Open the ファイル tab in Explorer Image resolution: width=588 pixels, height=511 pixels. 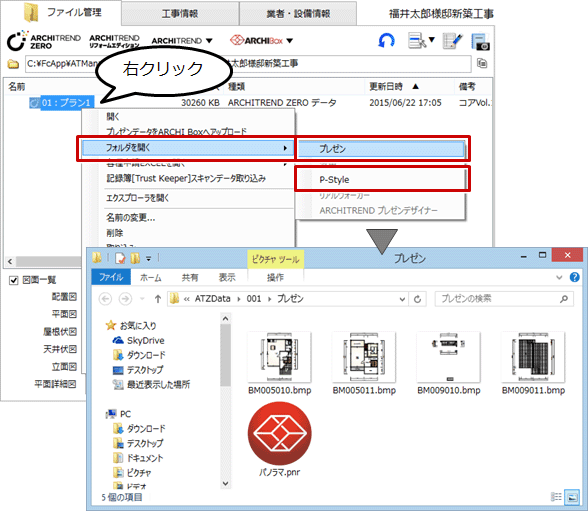[x=111, y=277]
